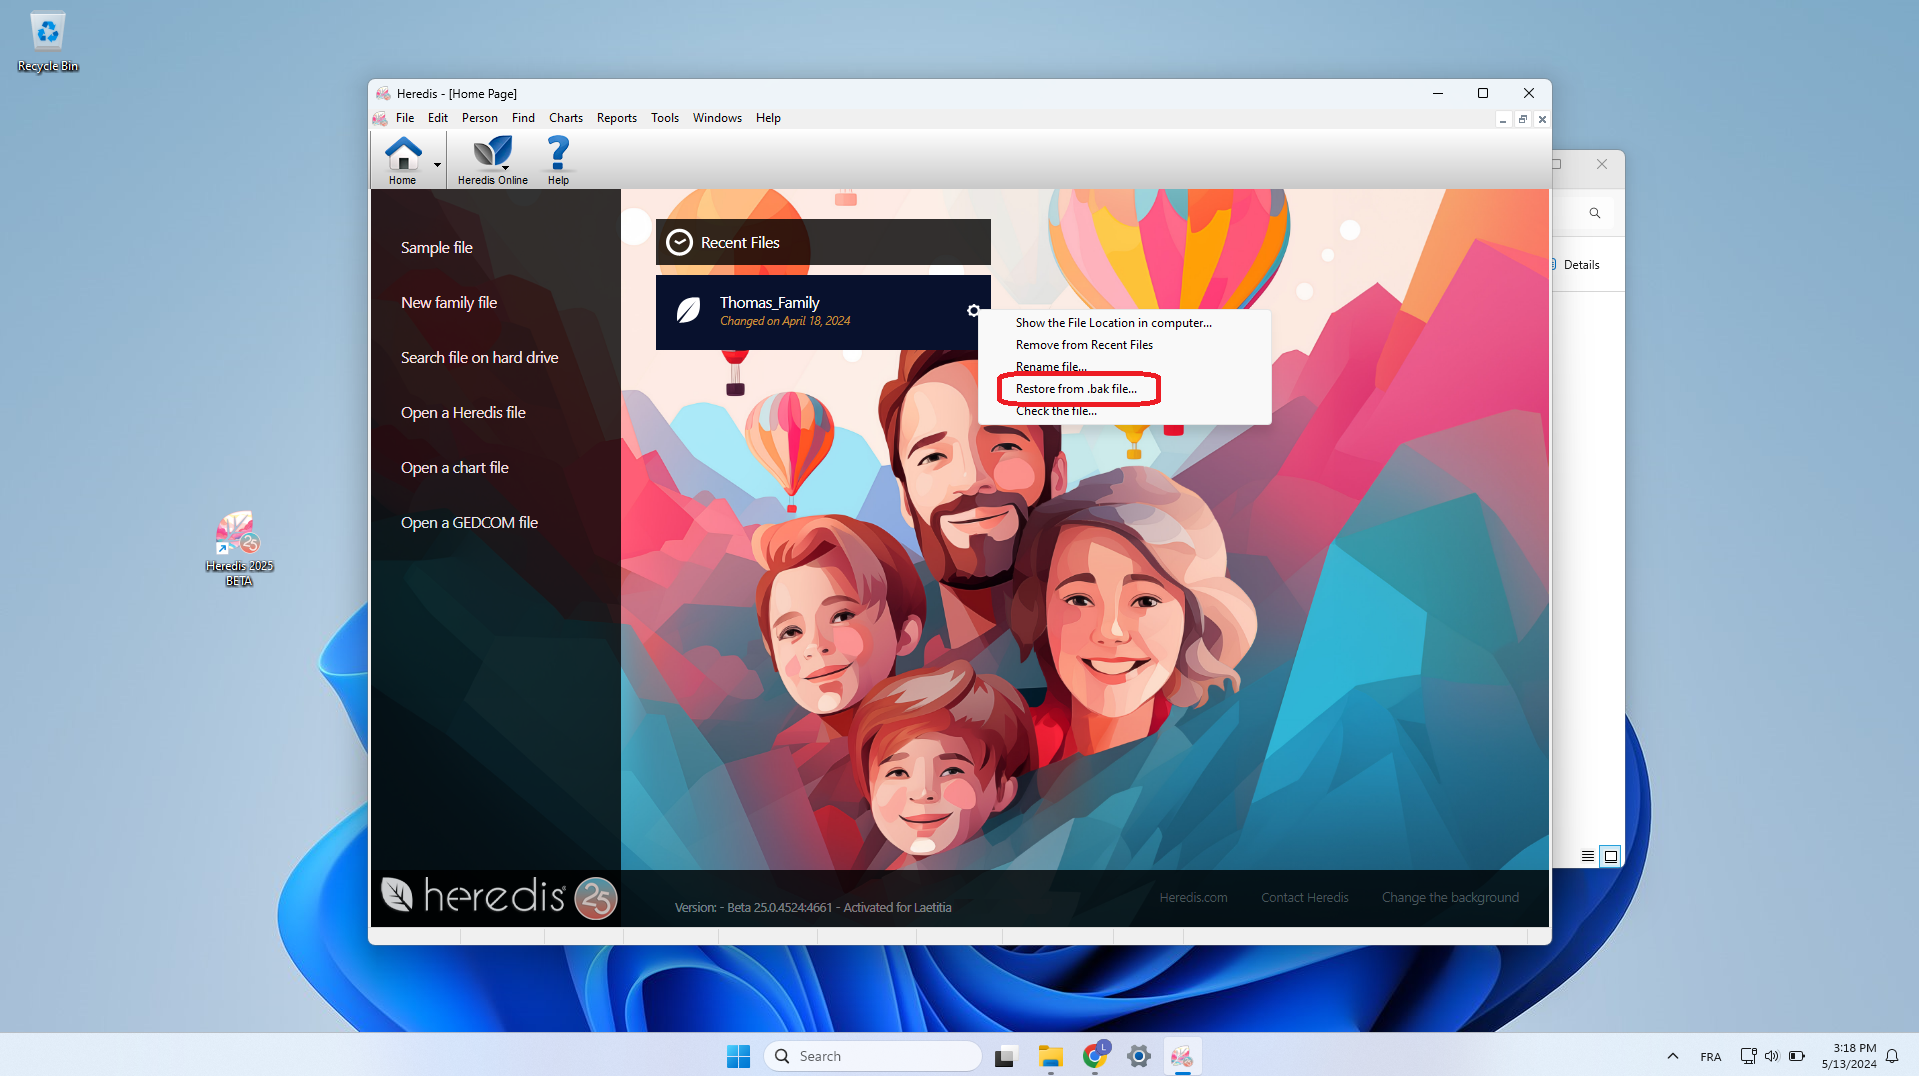Select Remove from Recent Files
The width and height of the screenshot is (1919, 1076).
coord(1084,345)
